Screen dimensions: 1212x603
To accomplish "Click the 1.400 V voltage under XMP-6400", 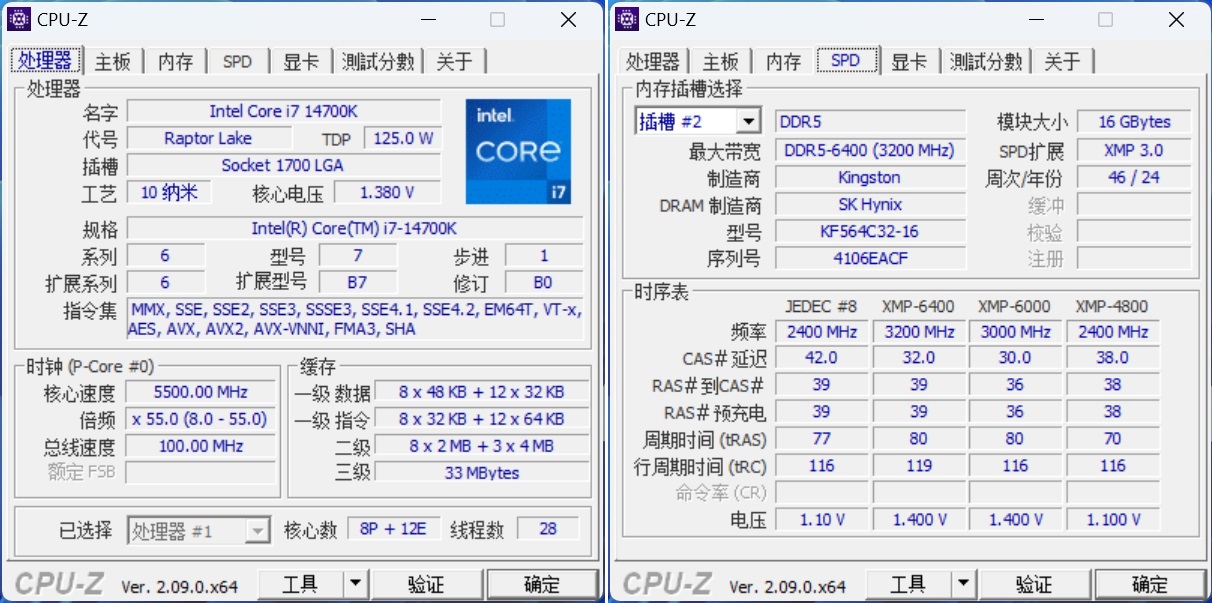I will pos(918,519).
